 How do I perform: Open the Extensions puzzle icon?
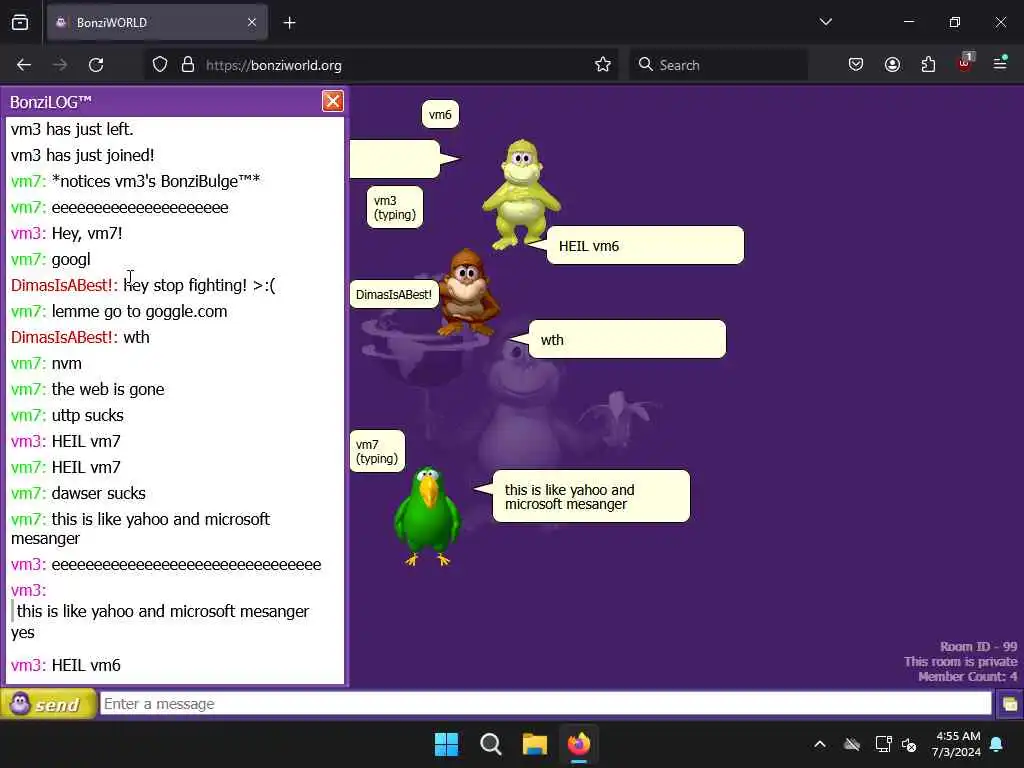tap(928, 65)
